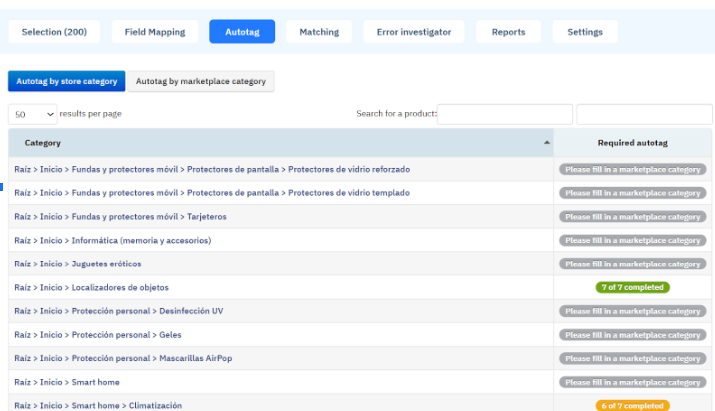Click the Required autotag column header
The width and height of the screenshot is (715, 411).
tap(632, 143)
